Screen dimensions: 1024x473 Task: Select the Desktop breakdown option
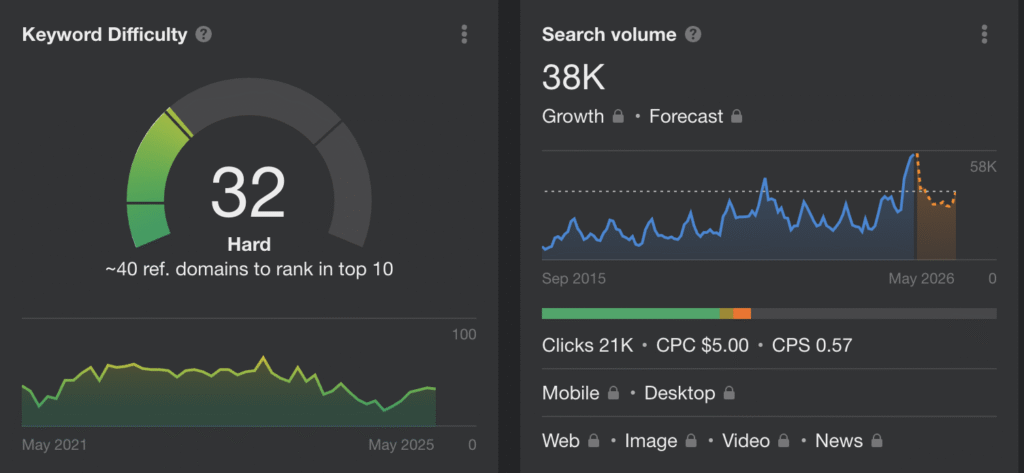coord(679,393)
